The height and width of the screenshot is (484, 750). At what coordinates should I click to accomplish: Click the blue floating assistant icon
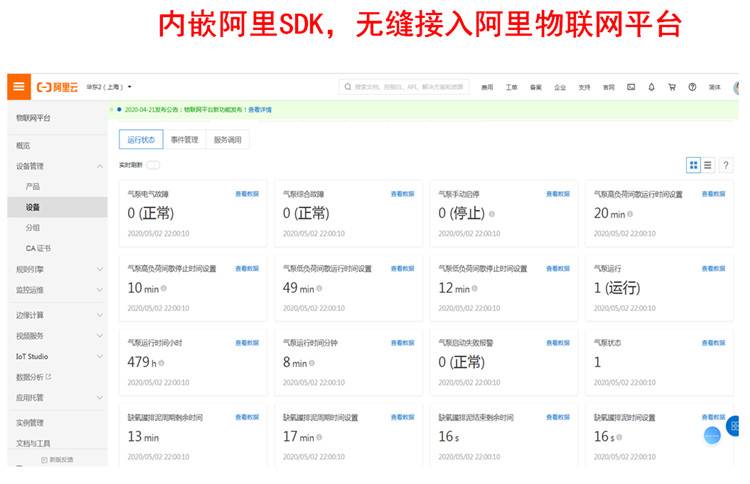point(712,435)
